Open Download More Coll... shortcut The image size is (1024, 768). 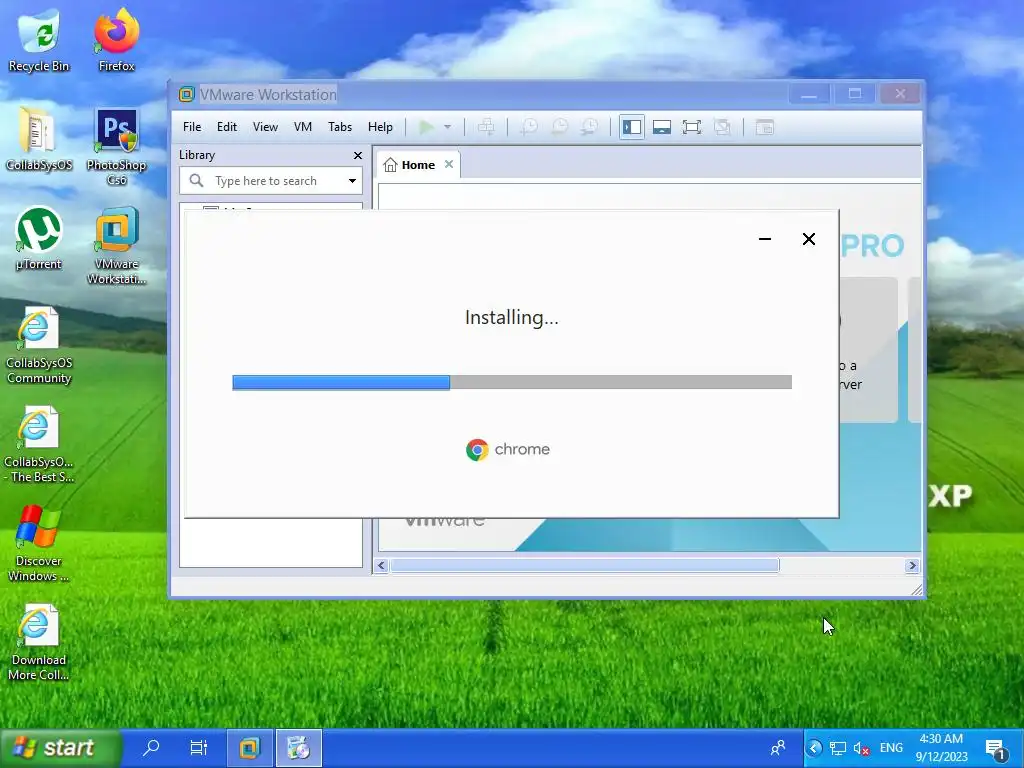point(39,643)
